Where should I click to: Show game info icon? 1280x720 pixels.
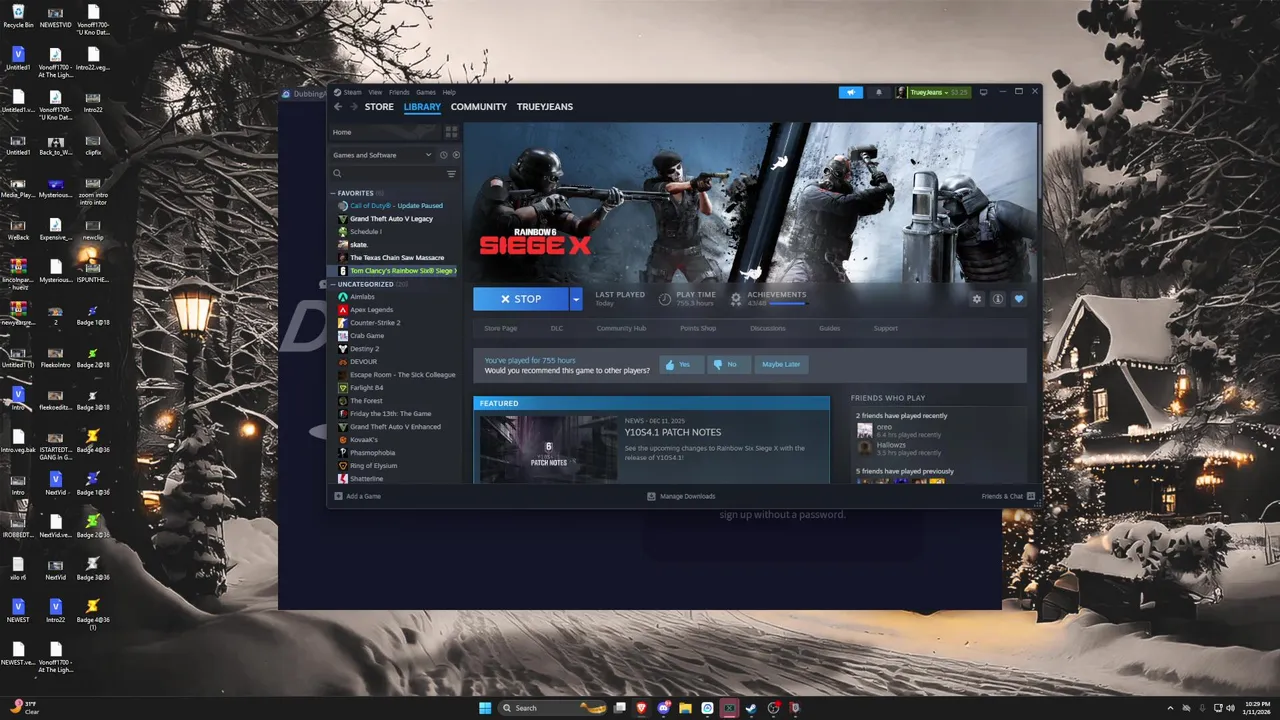click(998, 299)
